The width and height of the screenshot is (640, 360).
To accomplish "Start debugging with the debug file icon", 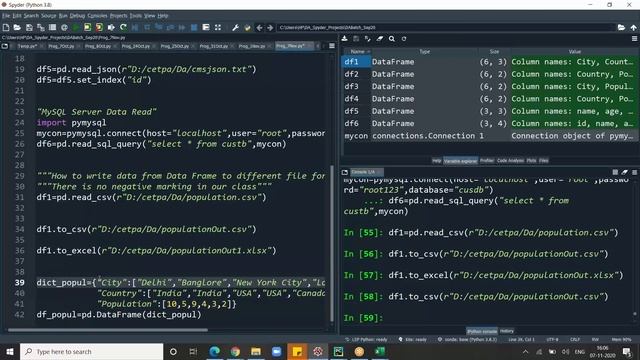I will 135,27.
